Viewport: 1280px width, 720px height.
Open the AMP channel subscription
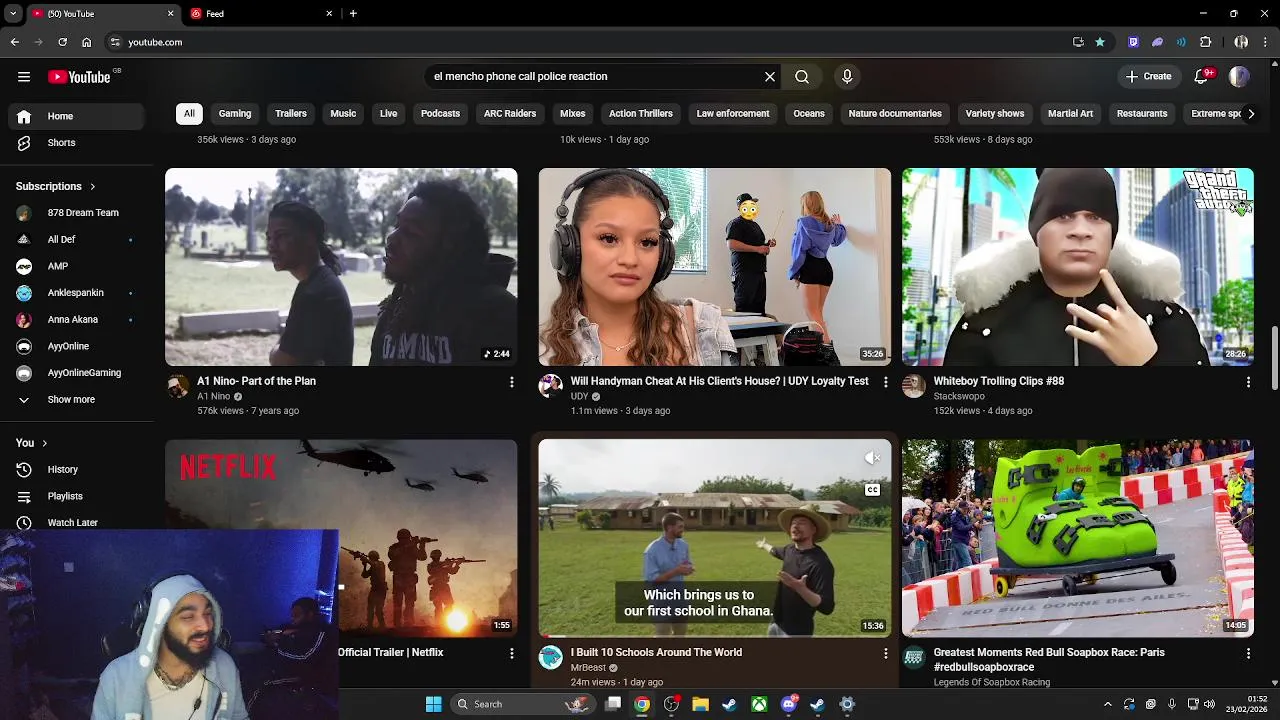(x=75, y=266)
